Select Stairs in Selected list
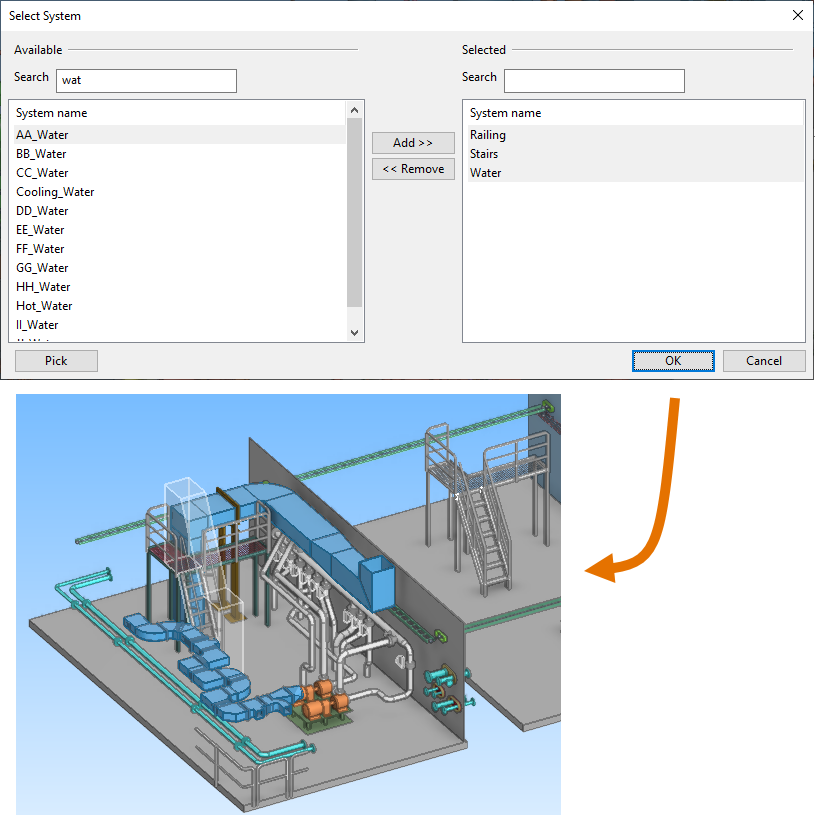The image size is (815, 832). coord(484,154)
